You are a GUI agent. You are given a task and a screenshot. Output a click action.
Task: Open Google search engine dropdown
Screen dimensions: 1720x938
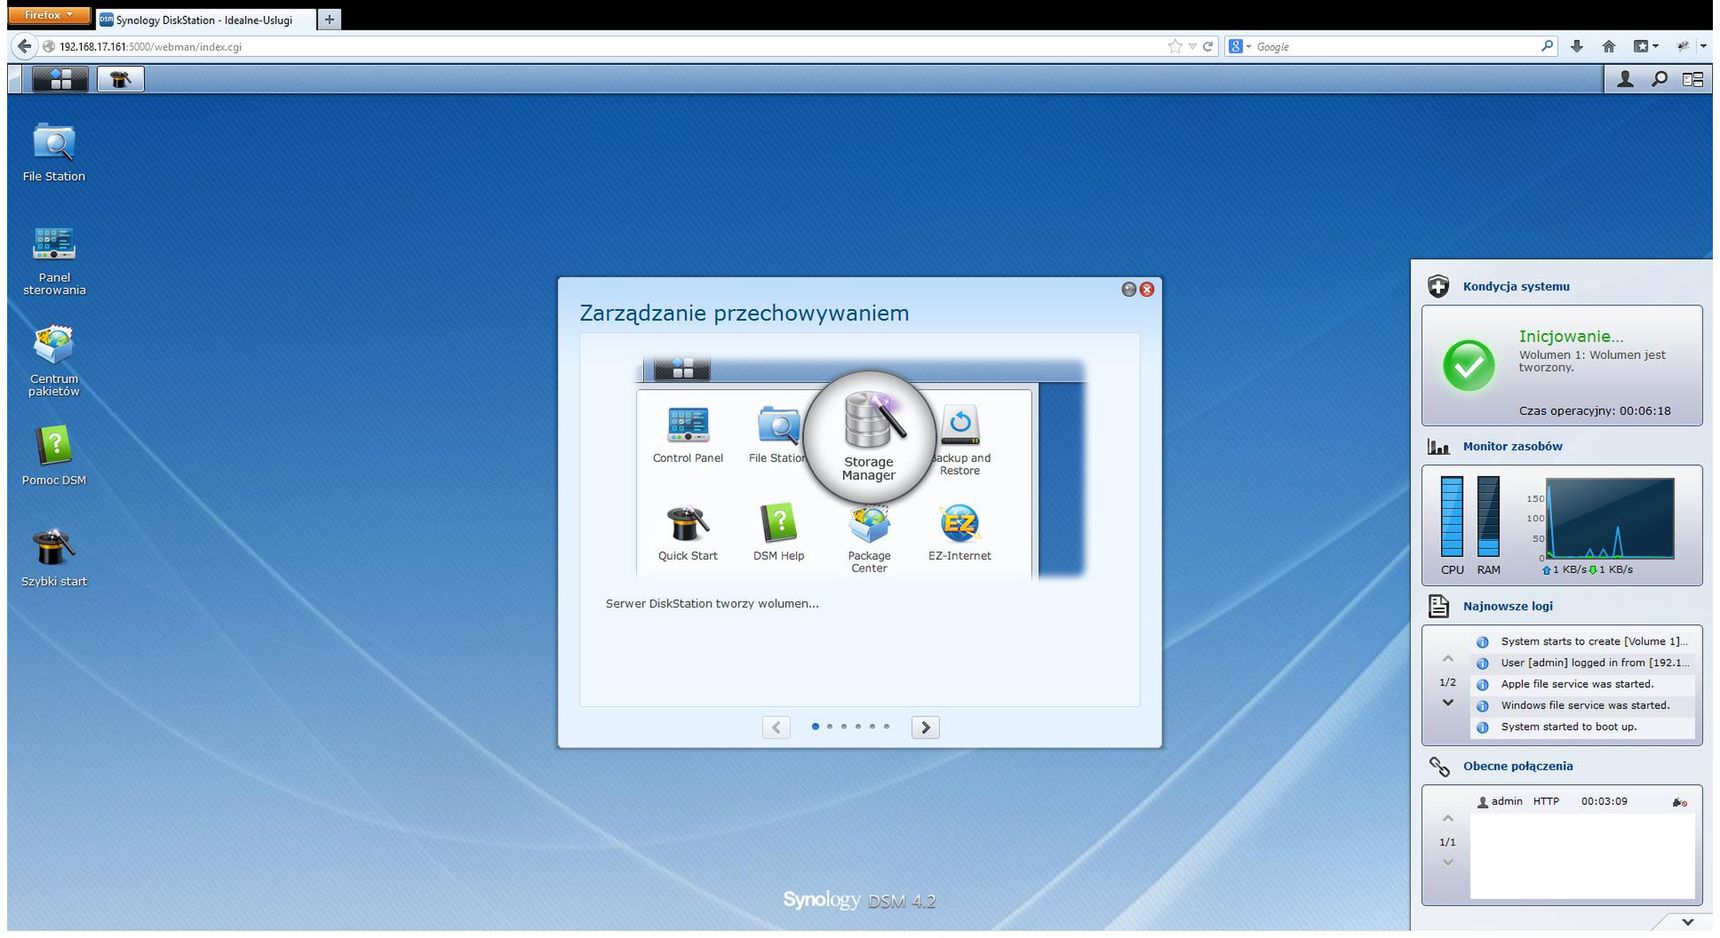[1240, 46]
